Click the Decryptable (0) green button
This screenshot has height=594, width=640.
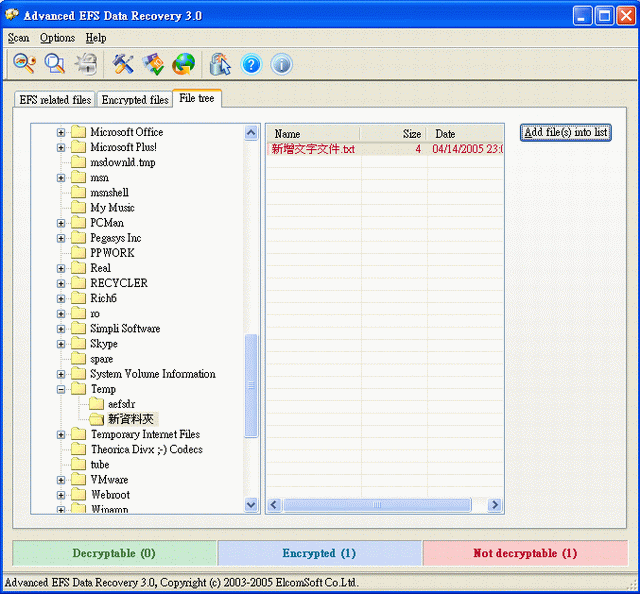[x=114, y=553]
